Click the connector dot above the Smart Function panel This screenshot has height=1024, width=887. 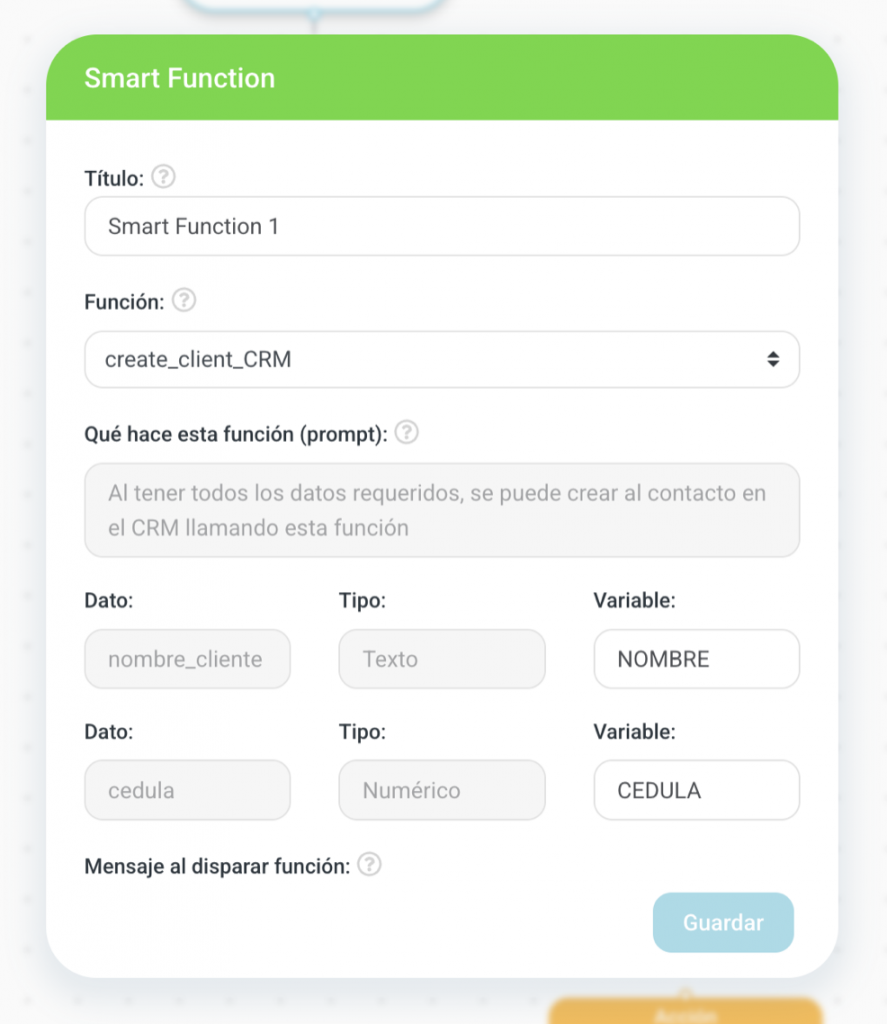pos(313,15)
